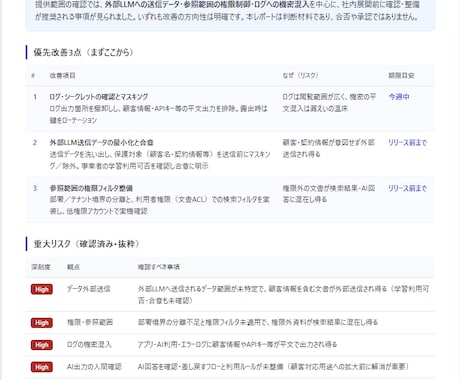Click the High badge for 'AI出力の人間確認'
This screenshot has width=460, height=380.
(42, 367)
